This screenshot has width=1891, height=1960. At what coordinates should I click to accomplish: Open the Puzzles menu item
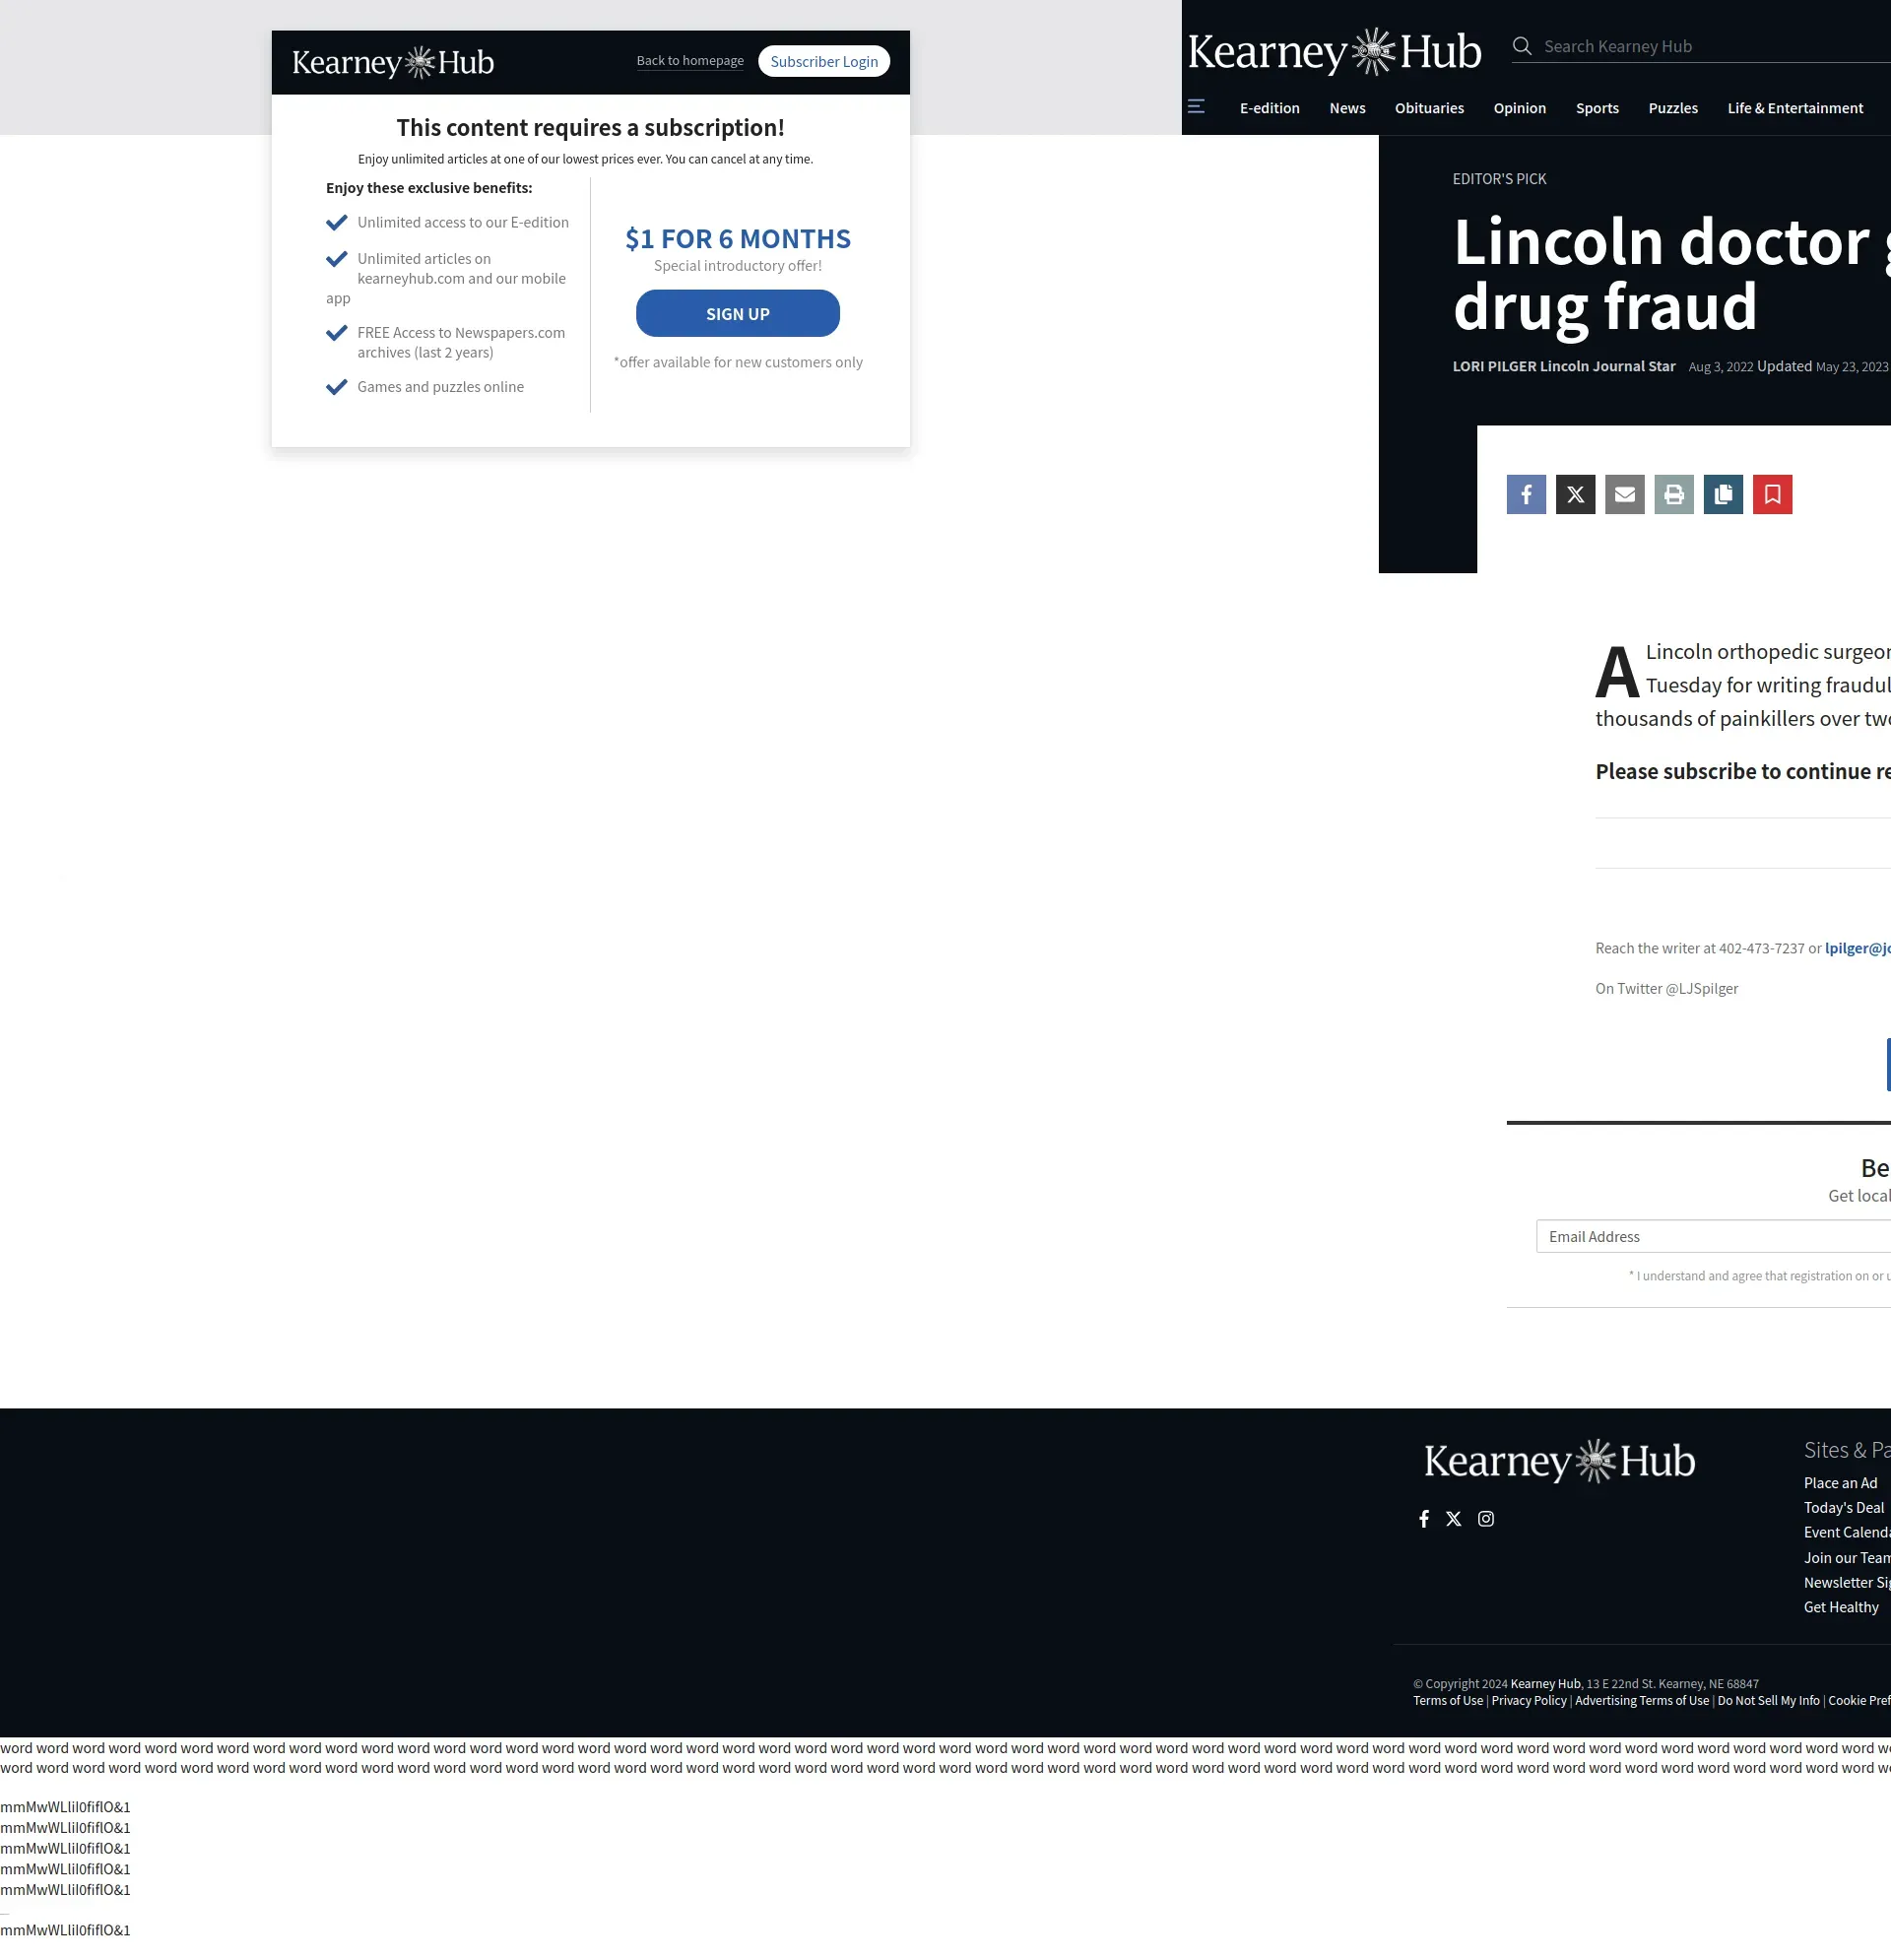point(1673,108)
